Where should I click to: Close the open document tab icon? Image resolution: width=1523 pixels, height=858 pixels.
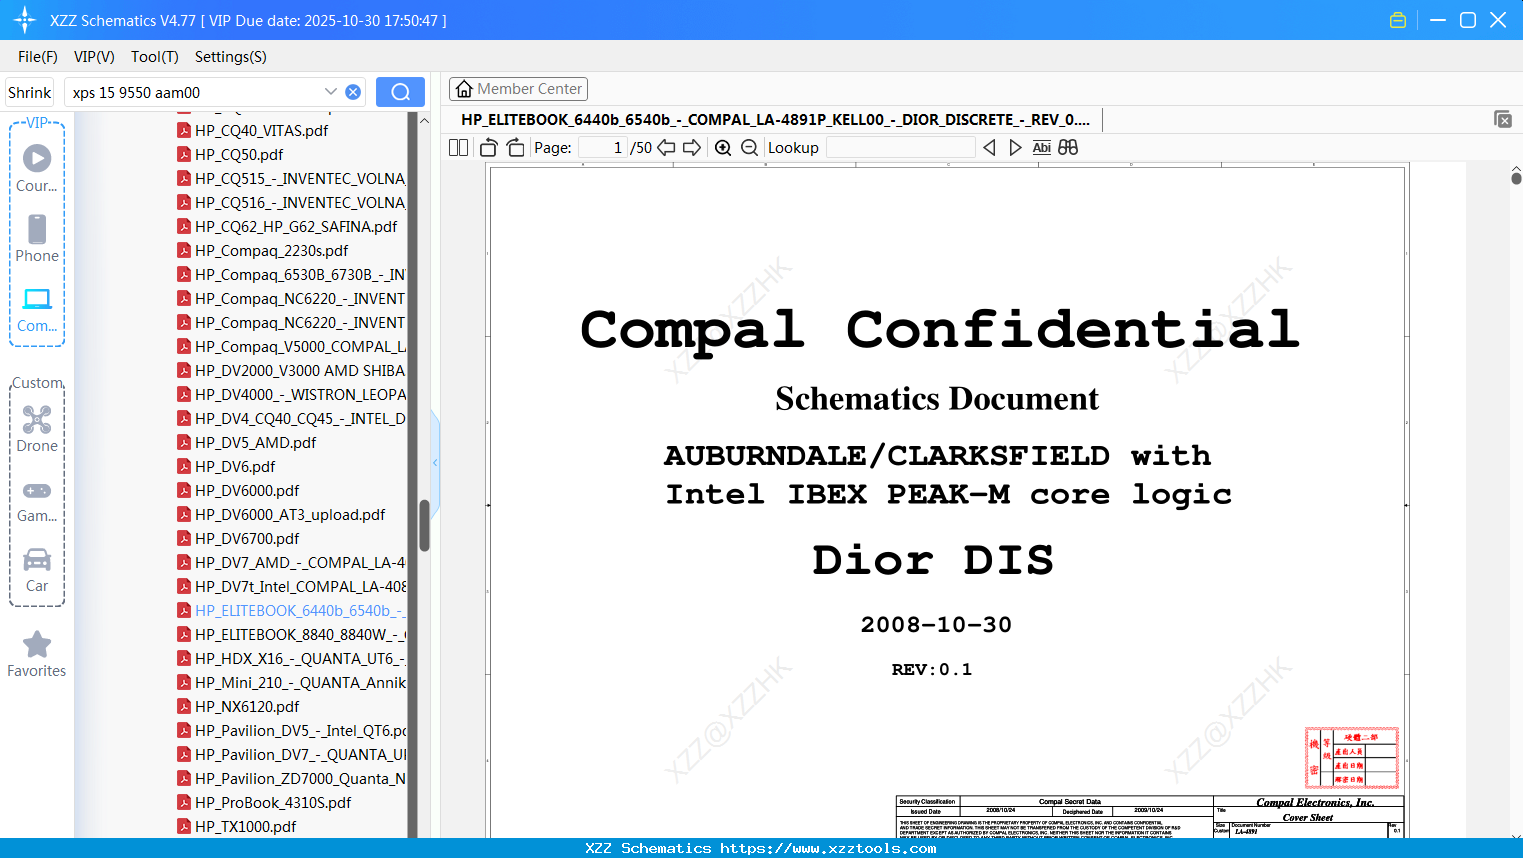pyautogui.click(x=1503, y=119)
